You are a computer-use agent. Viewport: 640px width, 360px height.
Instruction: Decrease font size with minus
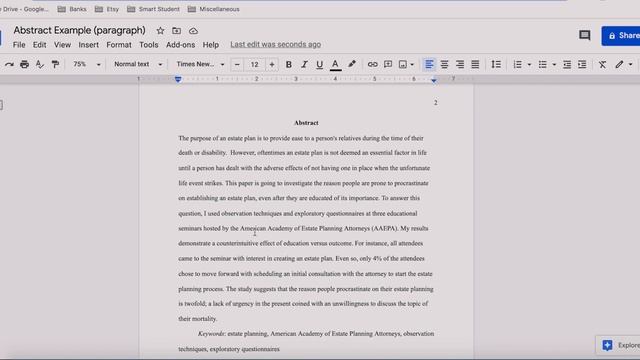click(x=237, y=64)
